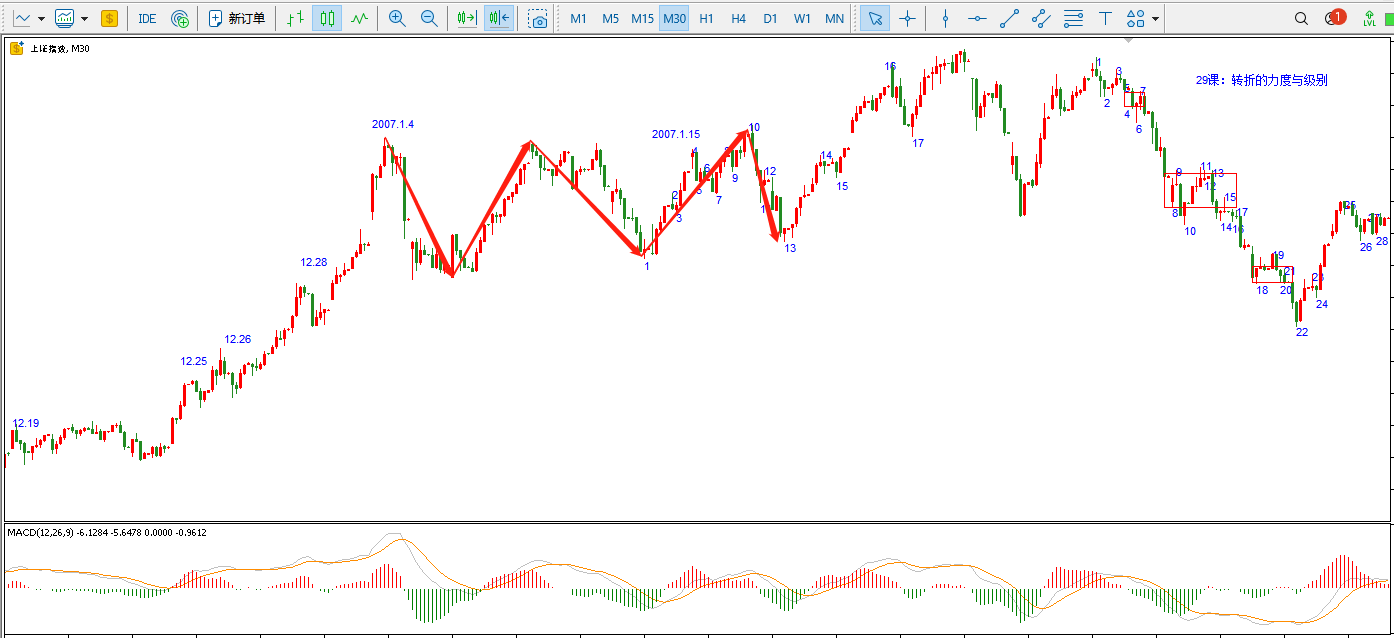Open the search magnifier in toolbar

[x=1301, y=18]
